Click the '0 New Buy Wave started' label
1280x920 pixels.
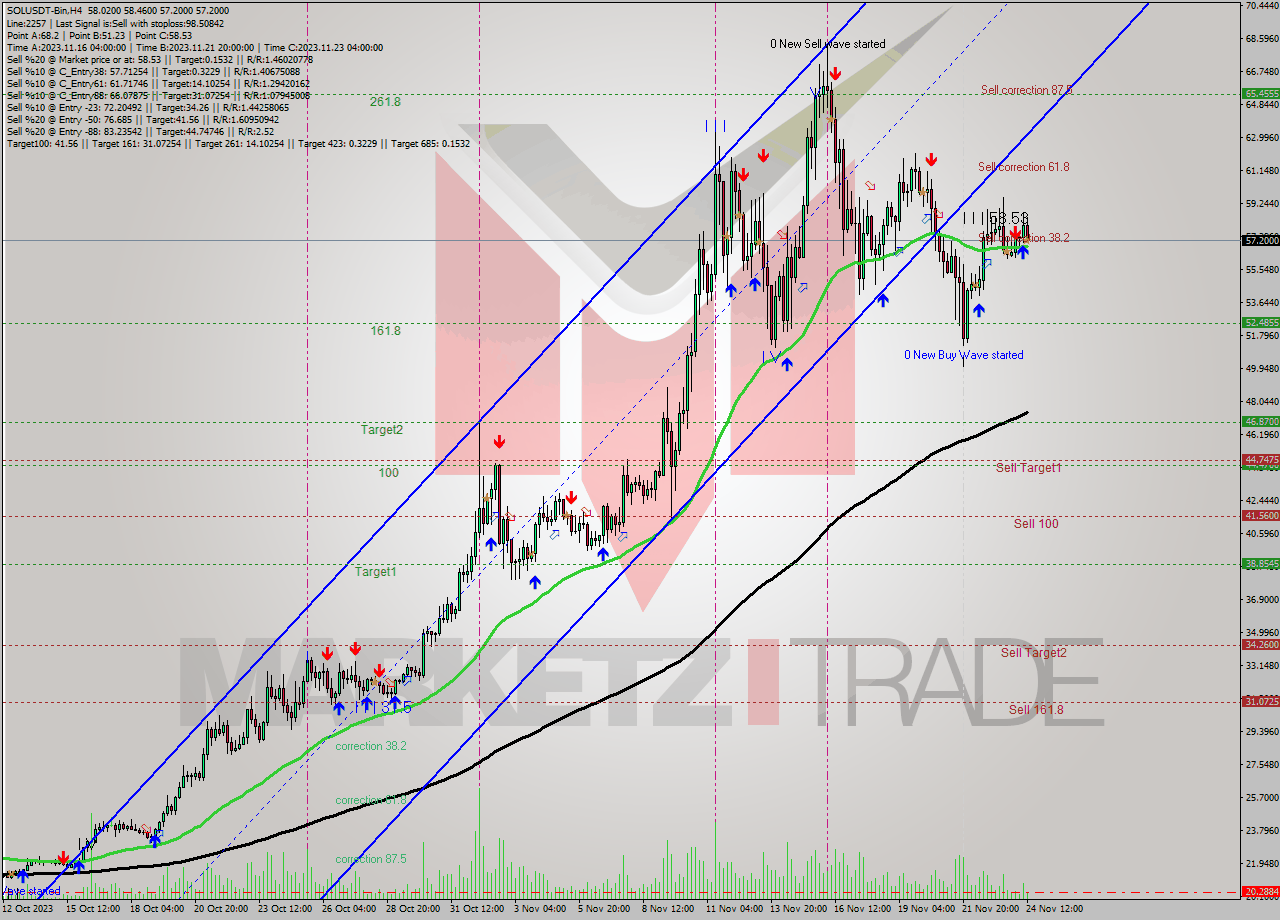click(x=964, y=355)
